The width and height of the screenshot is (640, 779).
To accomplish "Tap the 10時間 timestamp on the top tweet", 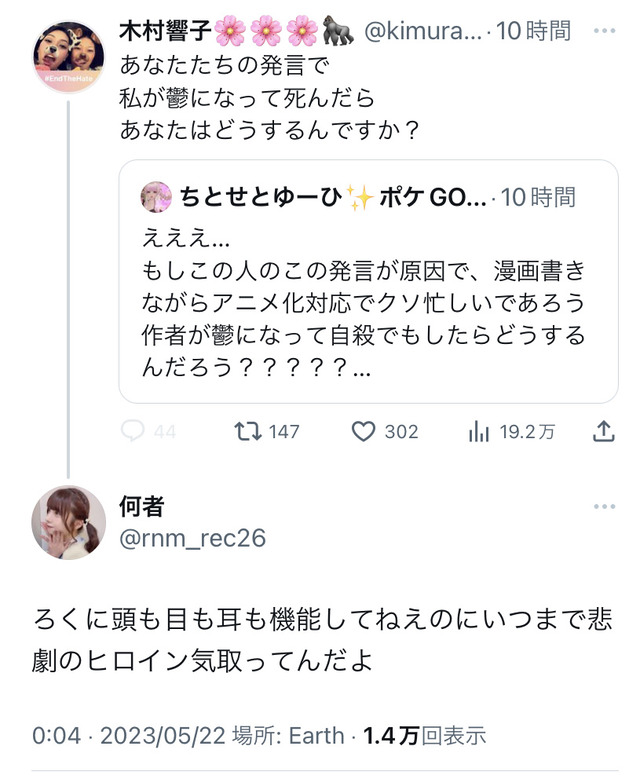I will click(537, 33).
